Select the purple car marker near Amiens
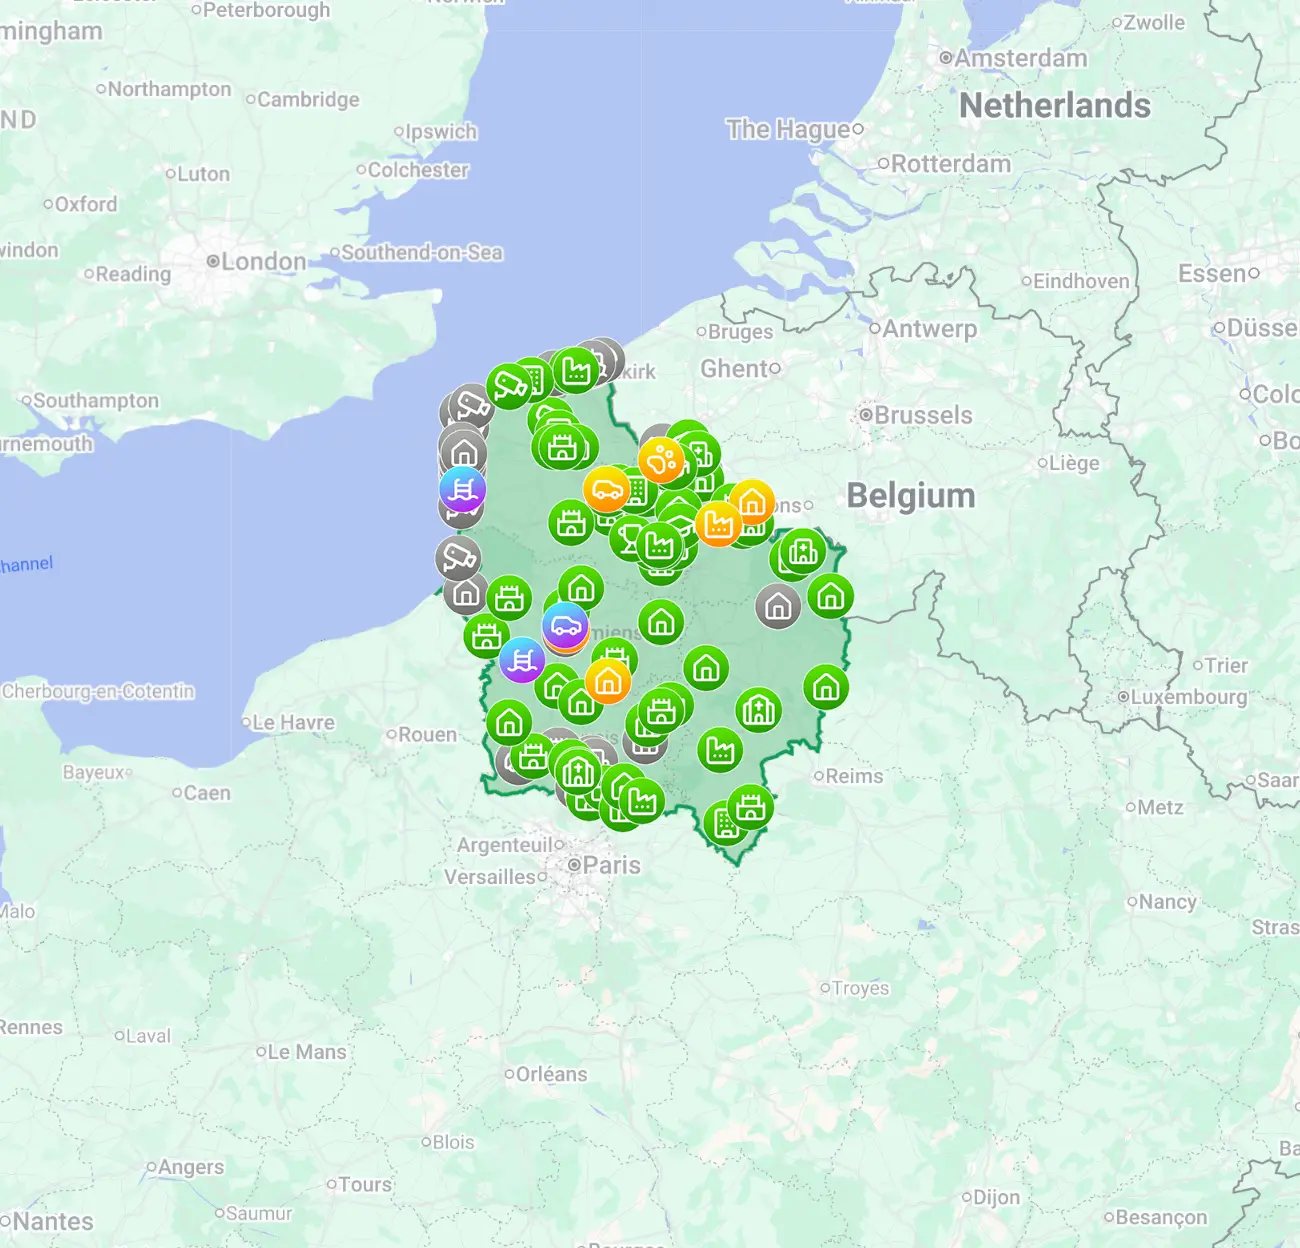 tap(564, 625)
